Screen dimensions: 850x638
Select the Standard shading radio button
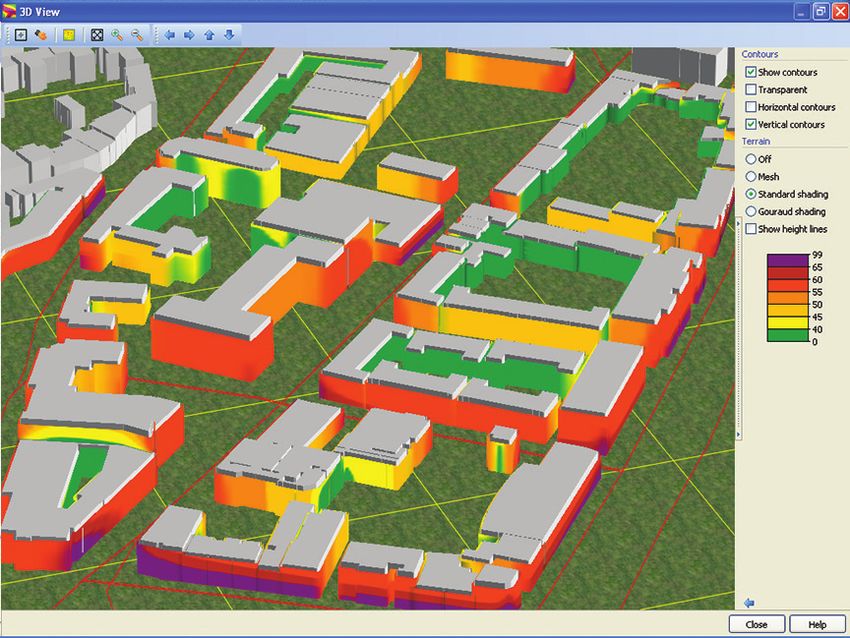click(x=751, y=194)
